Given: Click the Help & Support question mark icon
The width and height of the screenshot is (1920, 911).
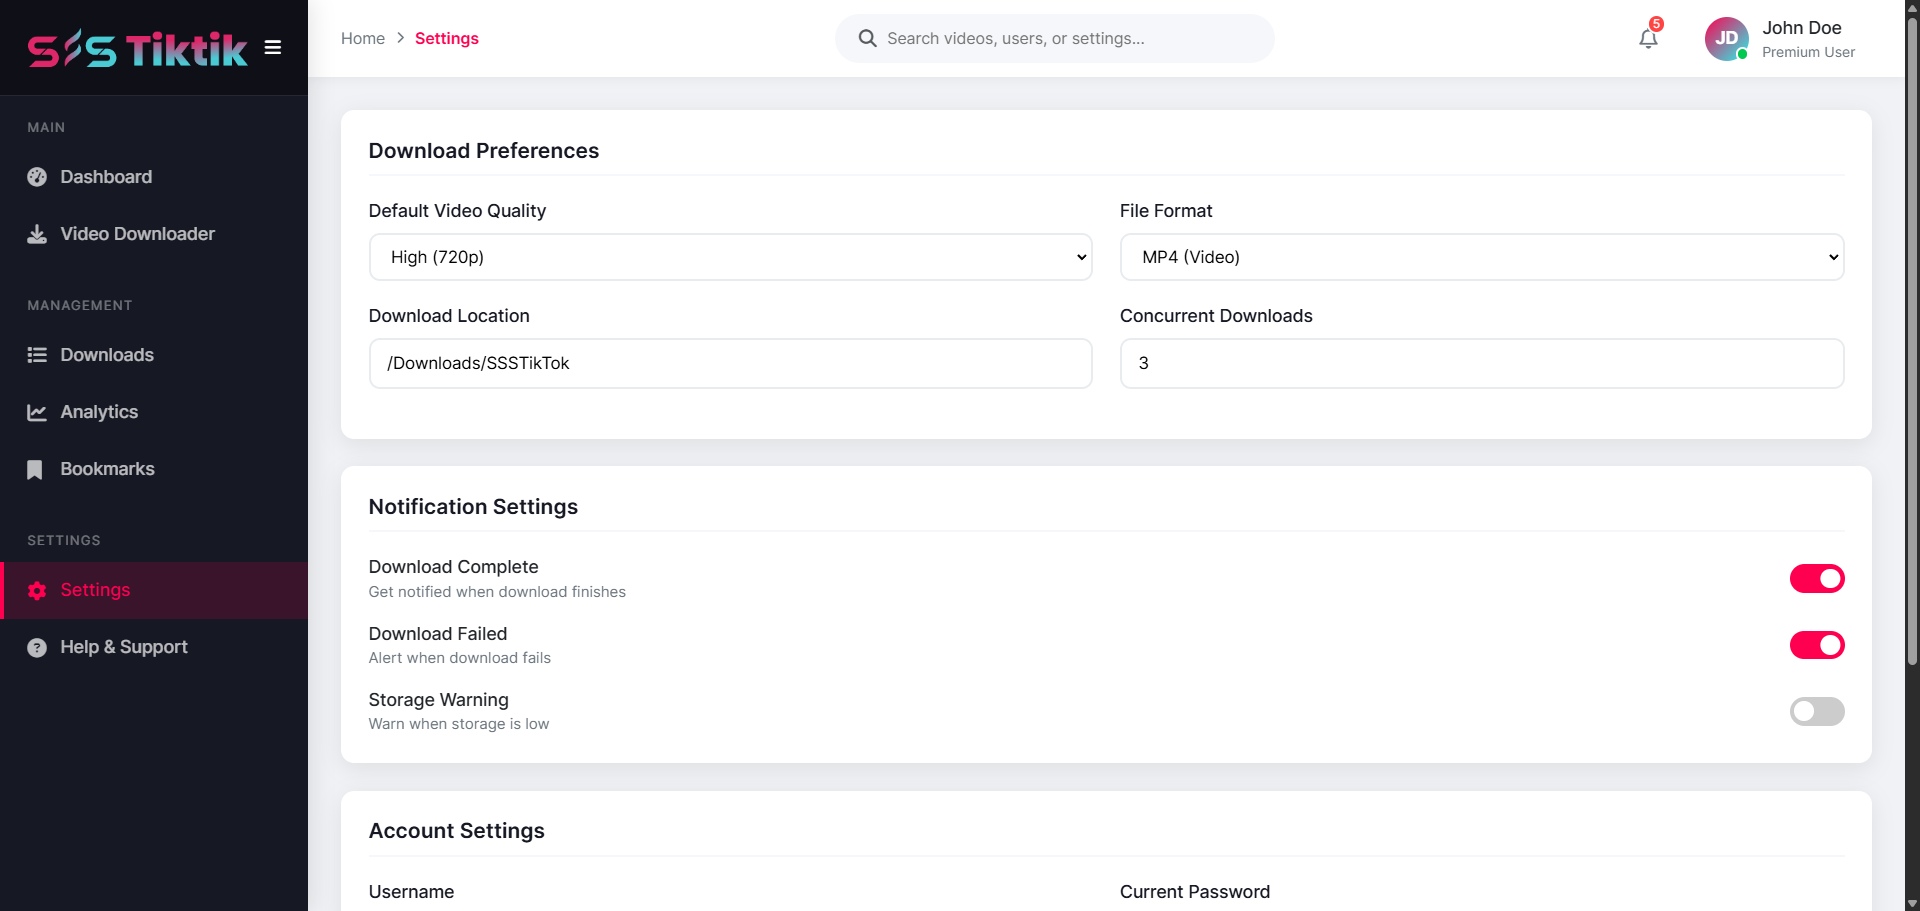Looking at the screenshot, I should pos(36,647).
